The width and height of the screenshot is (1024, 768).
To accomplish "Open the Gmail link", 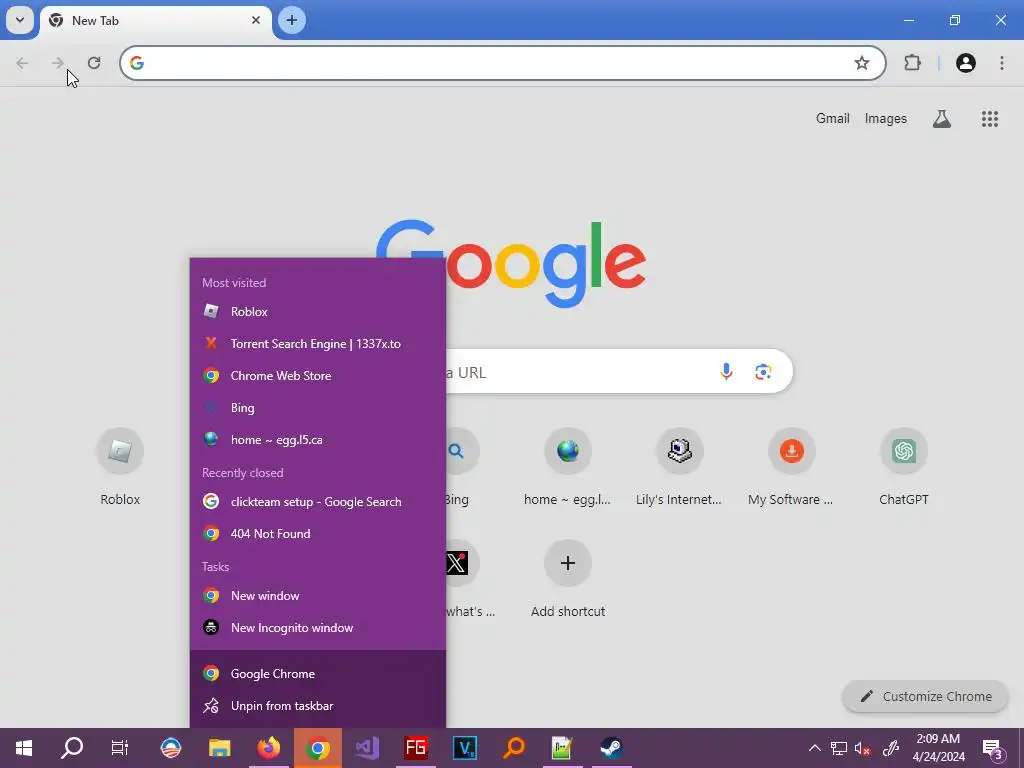I will (x=833, y=118).
